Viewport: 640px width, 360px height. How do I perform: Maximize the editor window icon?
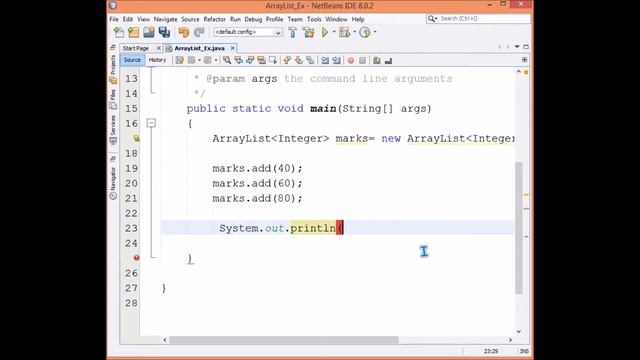[526, 47]
